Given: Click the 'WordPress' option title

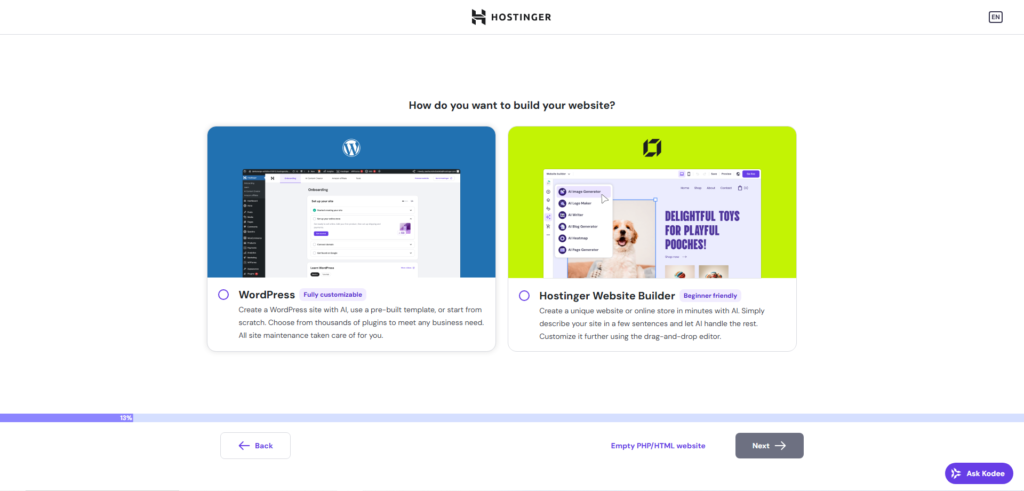Looking at the screenshot, I should pyautogui.click(x=266, y=295).
